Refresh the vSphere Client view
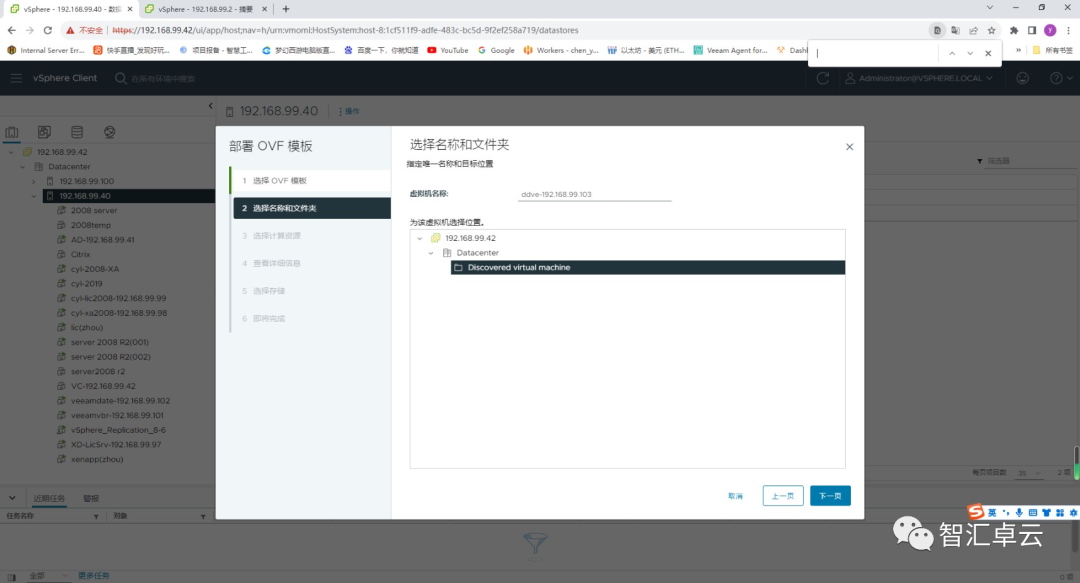Image resolution: width=1080 pixels, height=583 pixels. [822, 79]
